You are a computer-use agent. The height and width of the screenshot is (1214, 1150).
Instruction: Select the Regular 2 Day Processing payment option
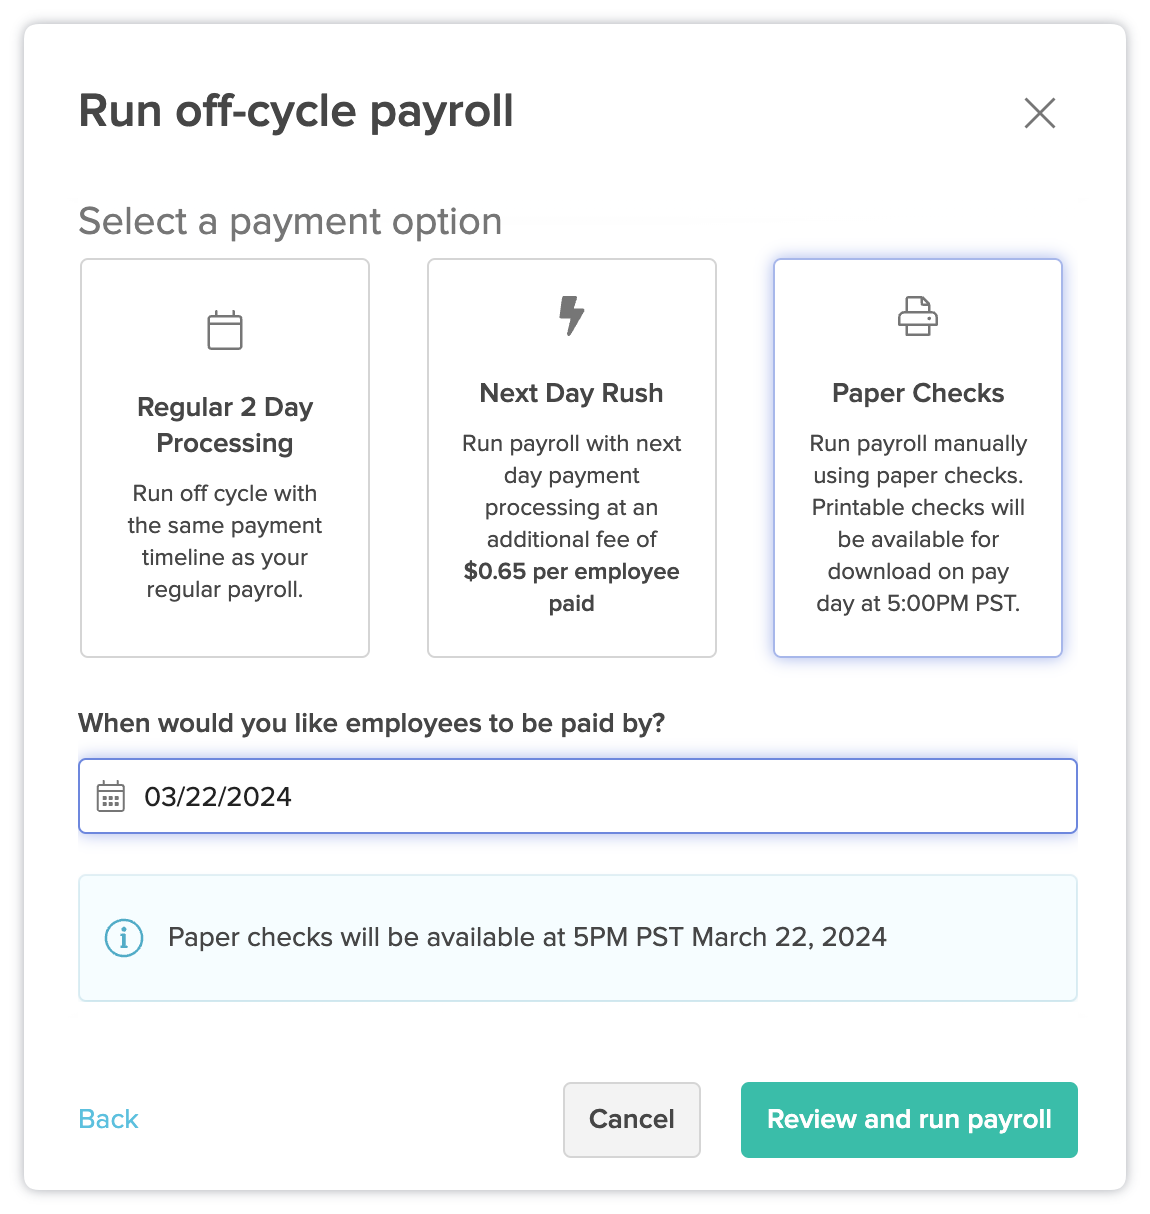(x=224, y=457)
